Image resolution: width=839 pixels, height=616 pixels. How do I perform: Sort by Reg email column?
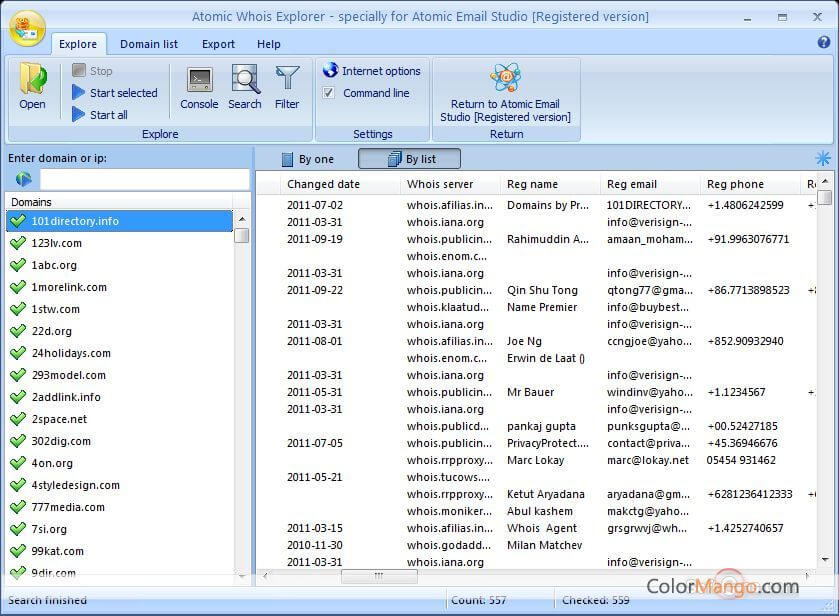pos(650,184)
